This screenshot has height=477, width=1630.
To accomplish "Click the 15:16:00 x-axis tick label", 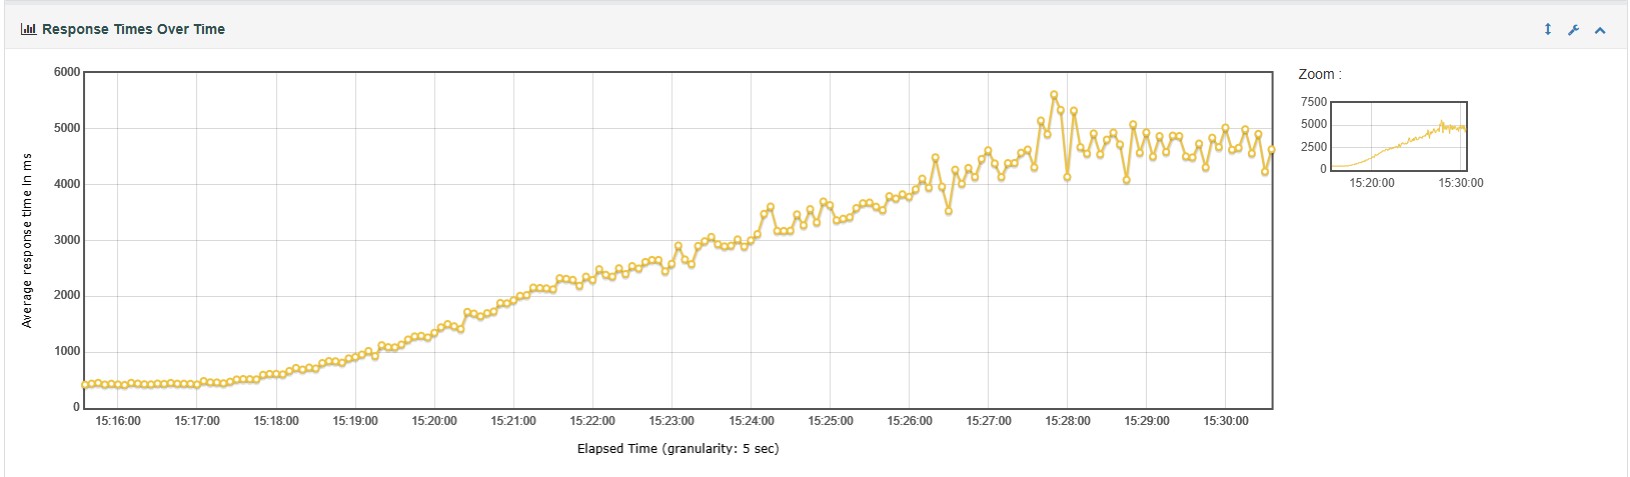I will [118, 421].
